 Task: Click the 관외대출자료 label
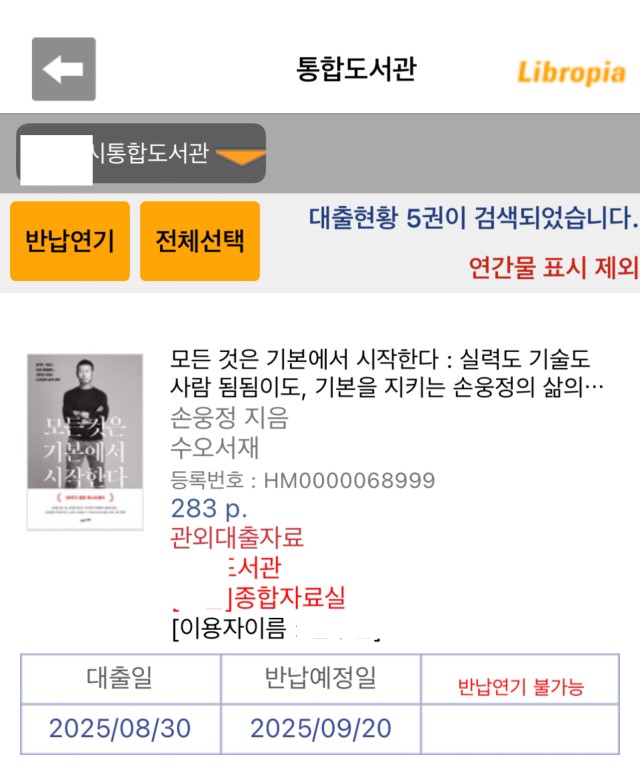click(237, 538)
